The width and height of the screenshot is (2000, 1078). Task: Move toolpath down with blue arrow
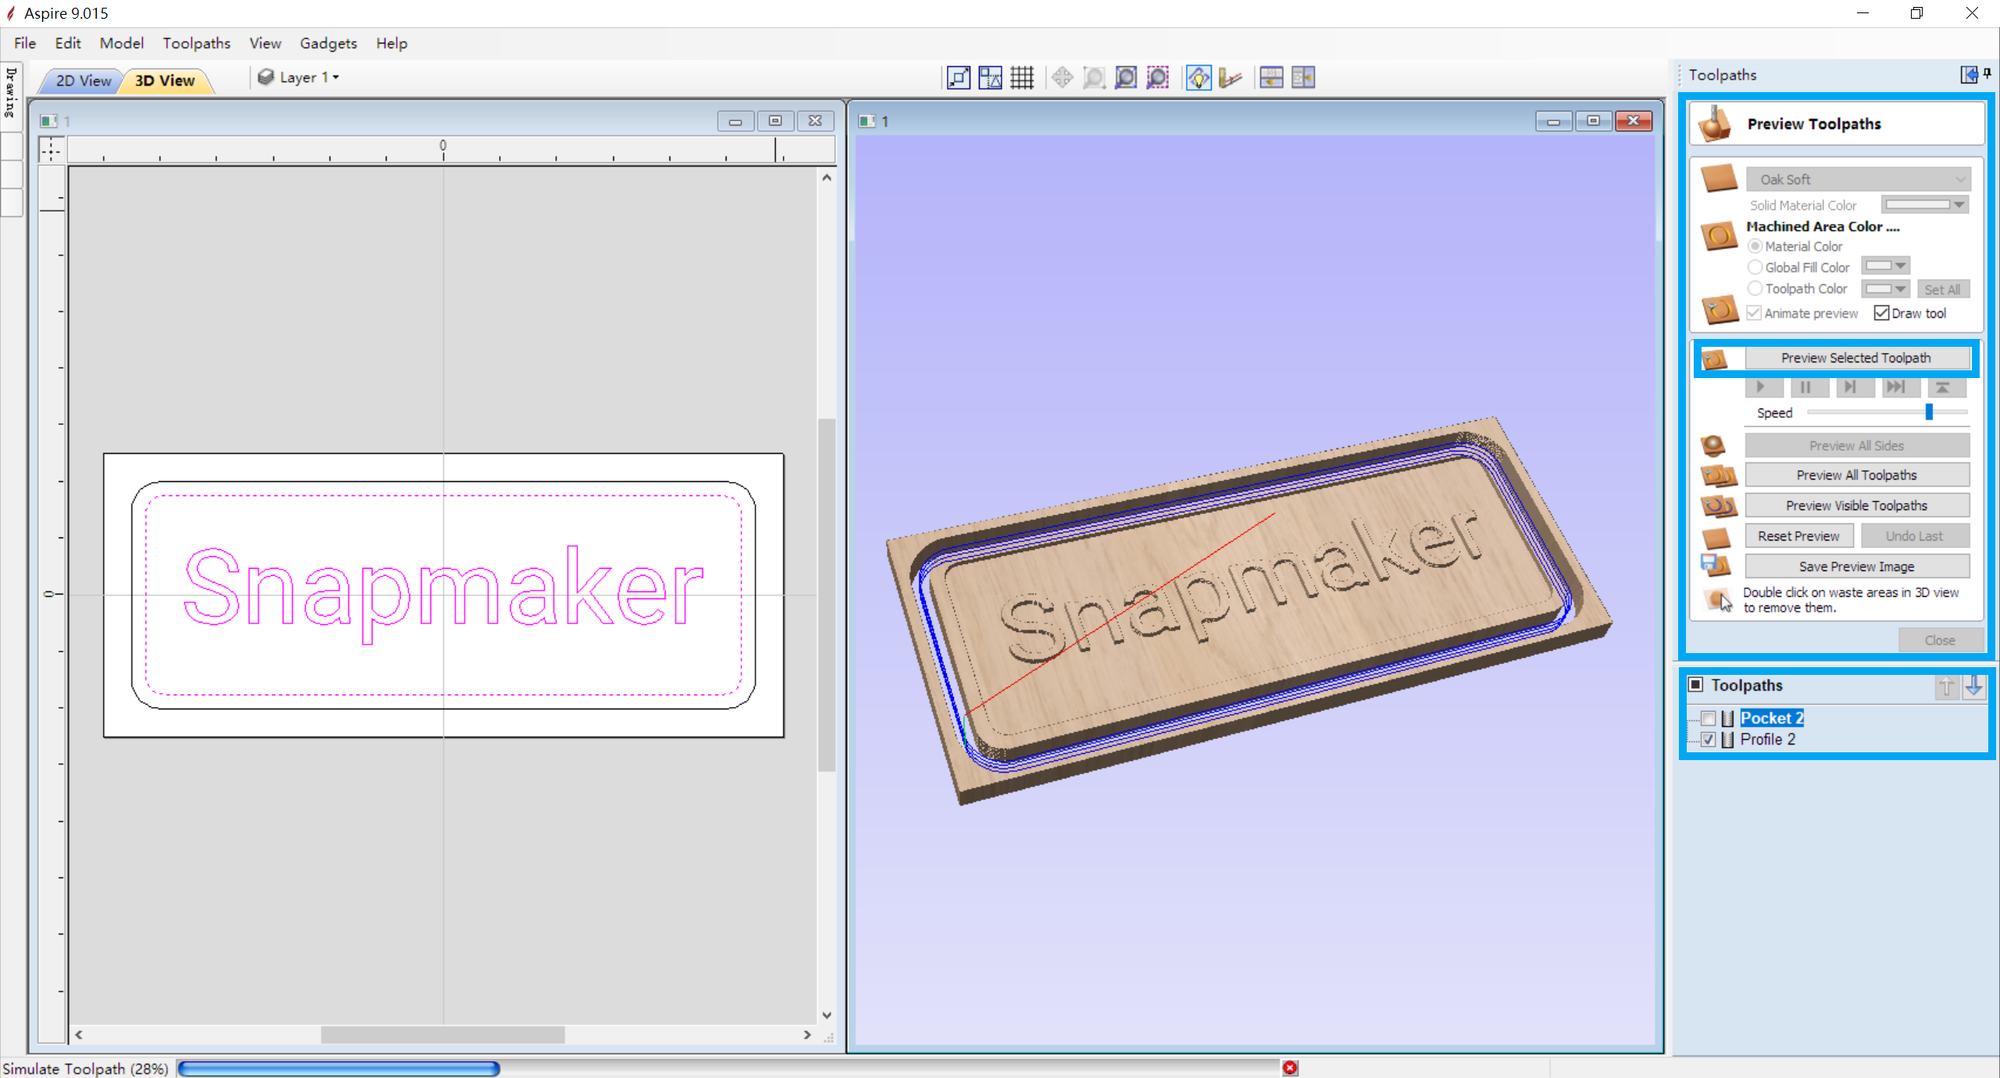click(x=1974, y=686)
